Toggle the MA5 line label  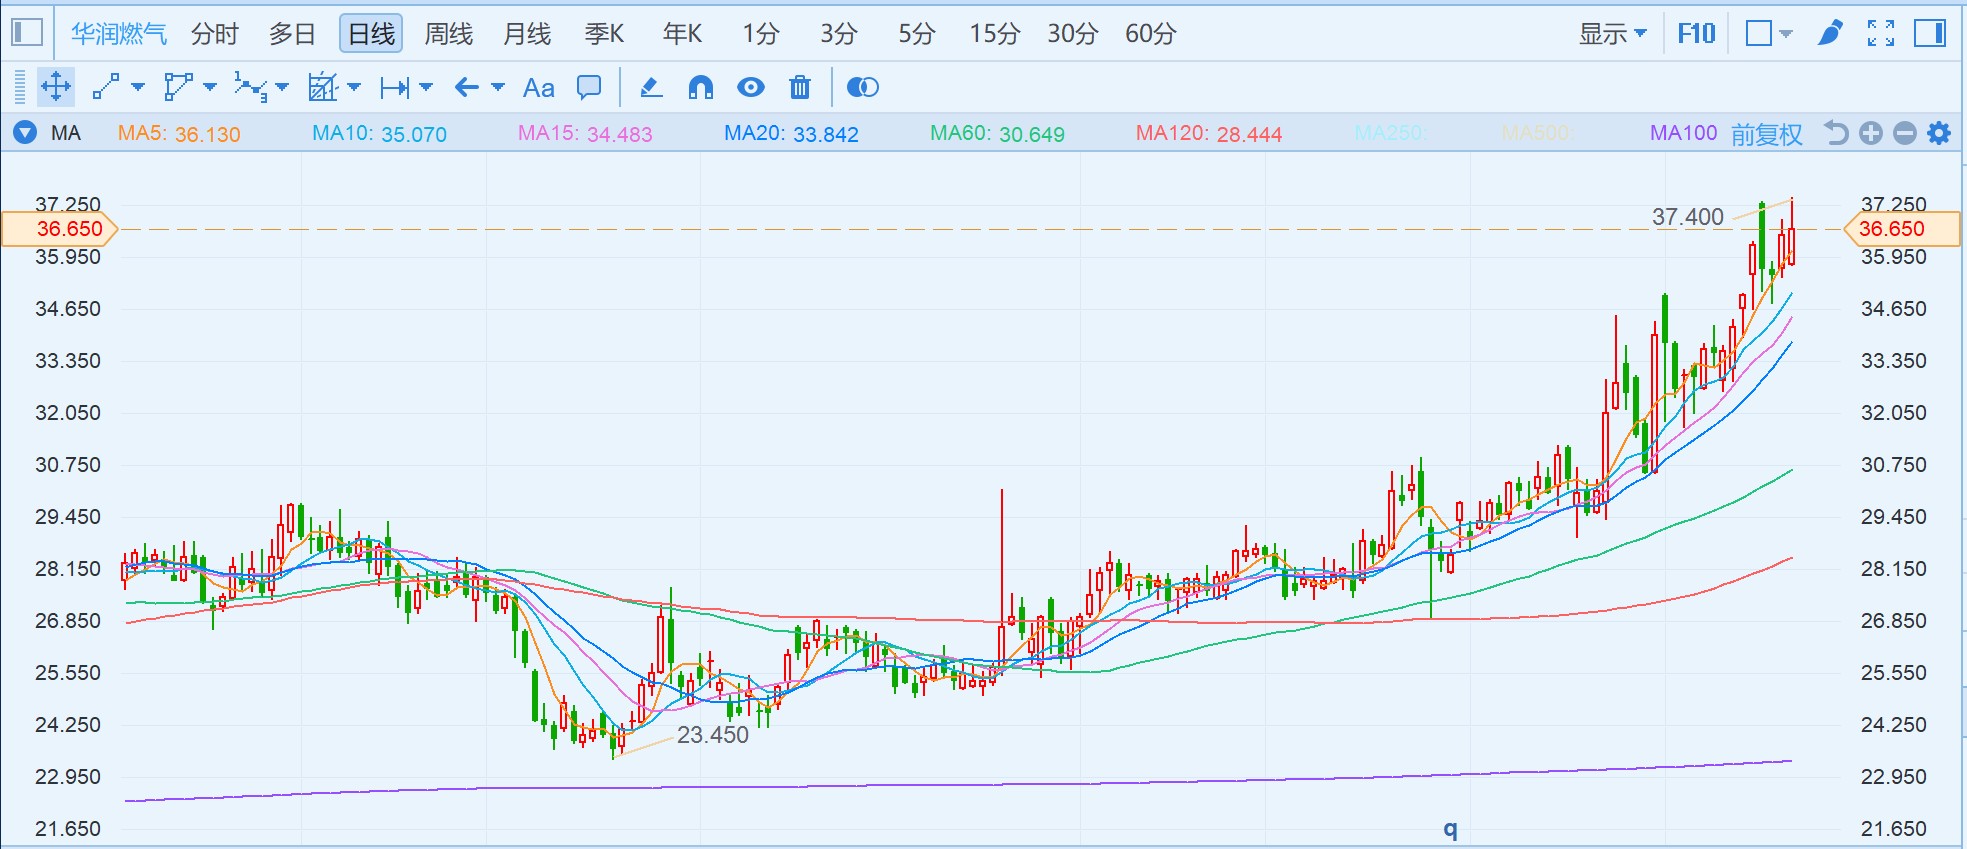point(179,134)
